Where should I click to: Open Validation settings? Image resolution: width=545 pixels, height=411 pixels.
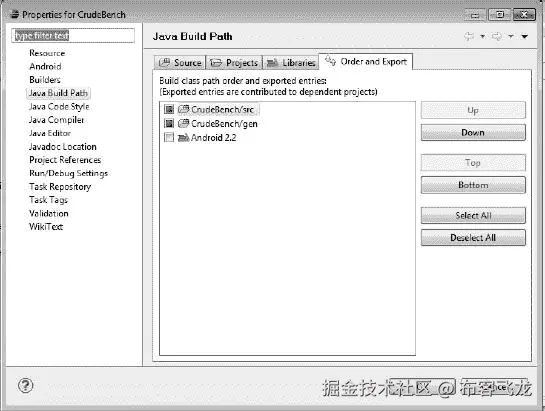tap(49, 213)
